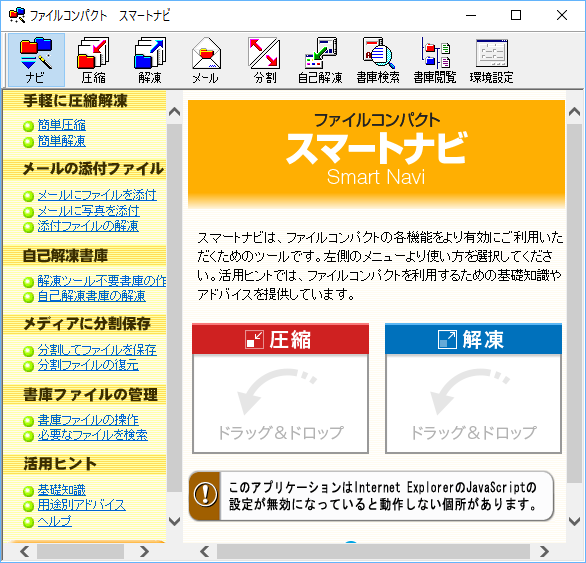Click the 自己解凍書庫 section heading
Image resolution: width=586 pixels, height=563 pixels.
(65, 256)
